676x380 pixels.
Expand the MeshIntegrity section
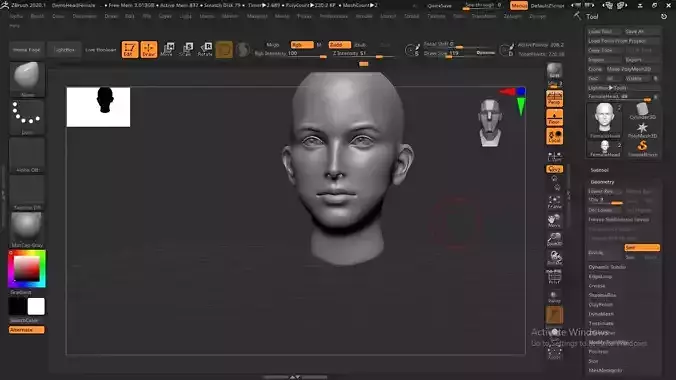605,371
